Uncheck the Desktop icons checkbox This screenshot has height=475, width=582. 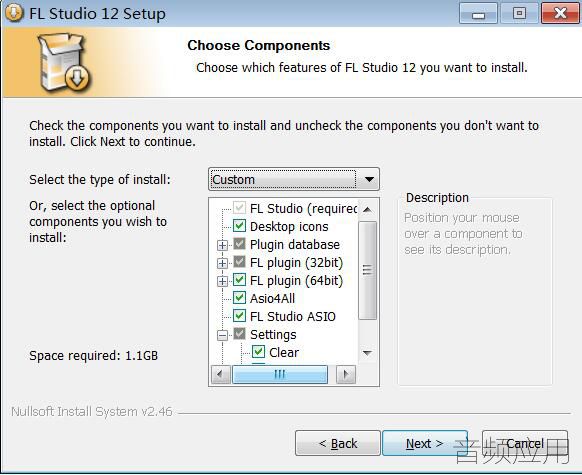[239, 226]
